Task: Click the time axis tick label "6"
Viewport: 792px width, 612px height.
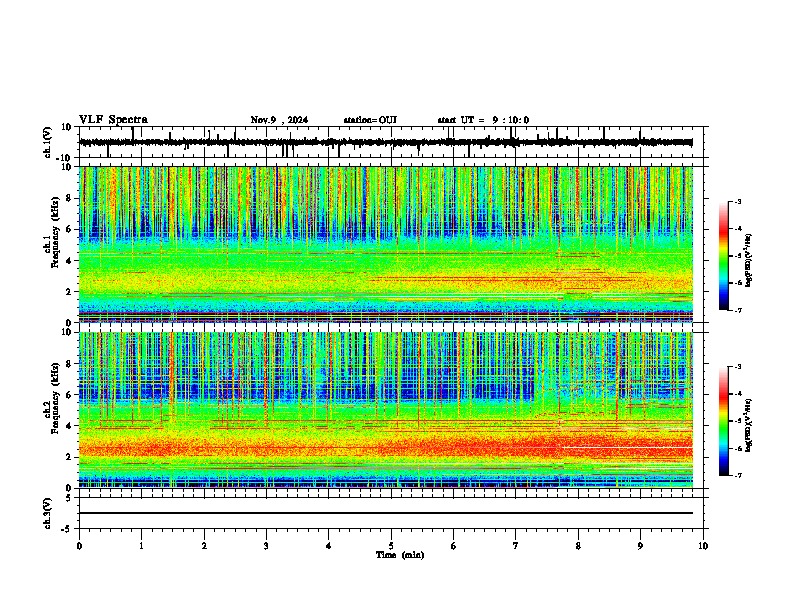Action: [454, 546]
